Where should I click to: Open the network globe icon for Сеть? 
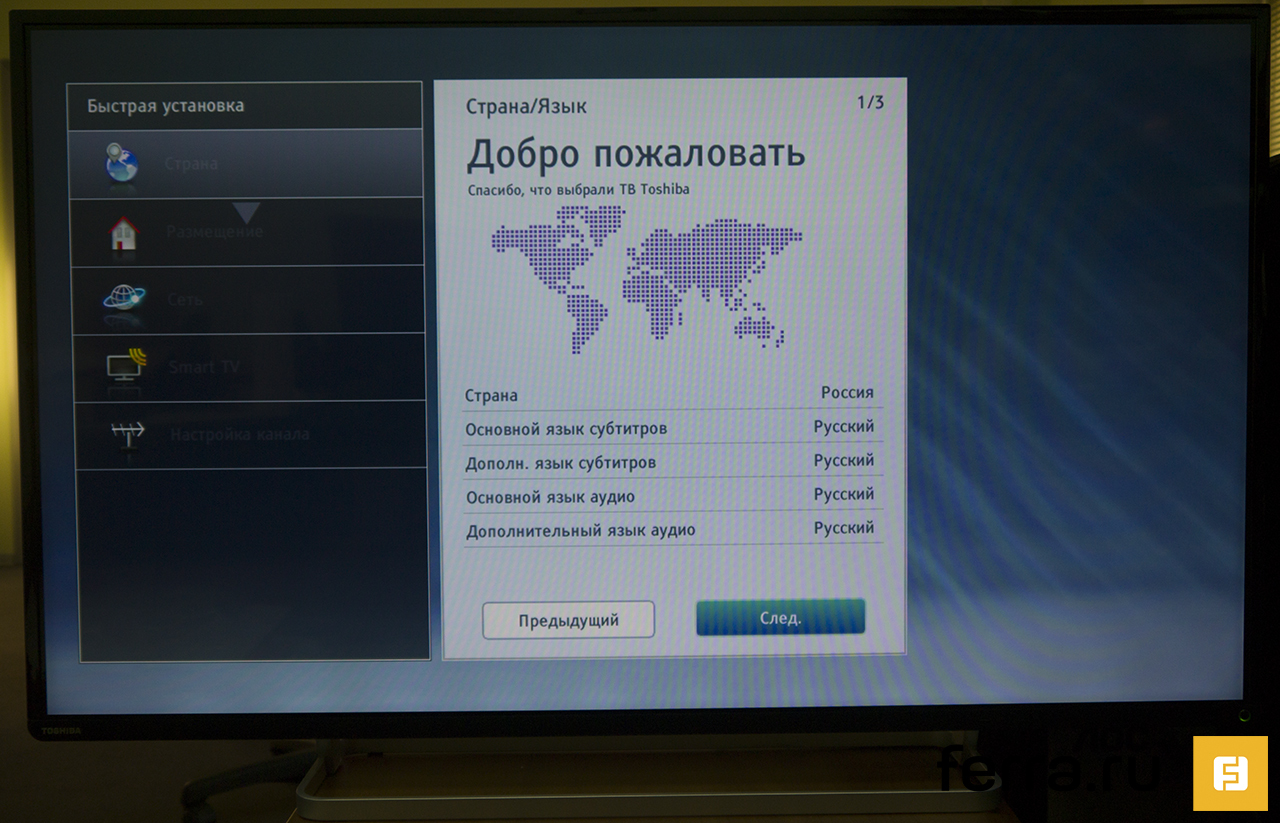pyautogui.click(x=124, y=299)
